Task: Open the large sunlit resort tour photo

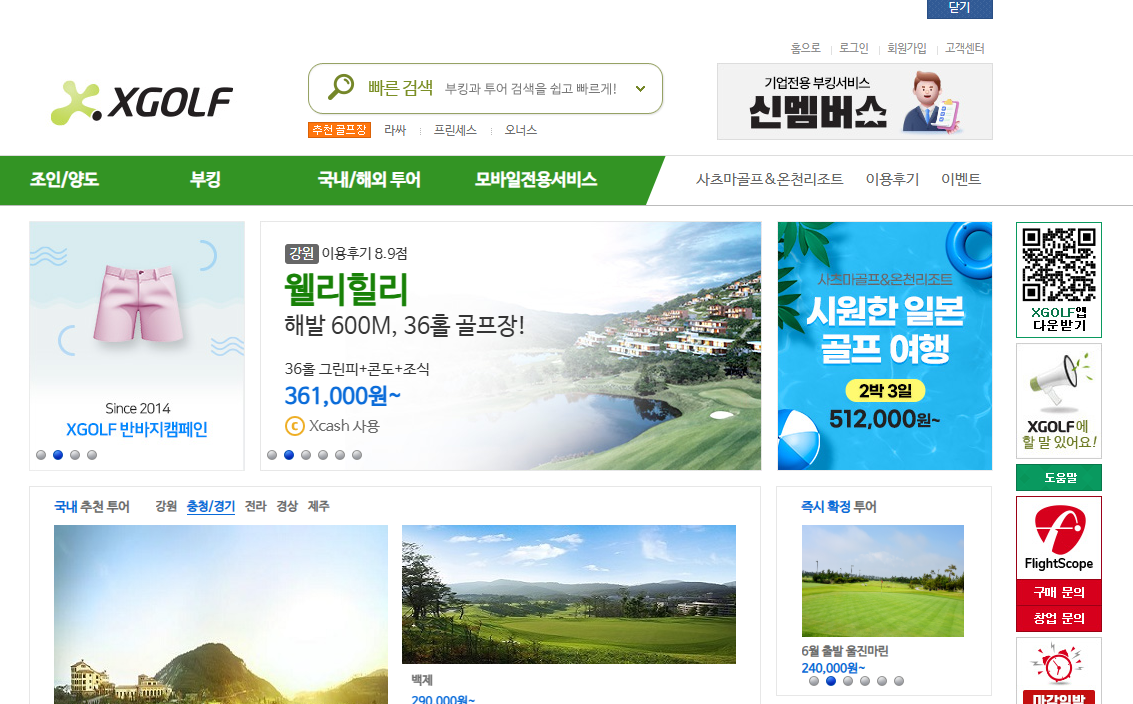Action: point(221,614)
